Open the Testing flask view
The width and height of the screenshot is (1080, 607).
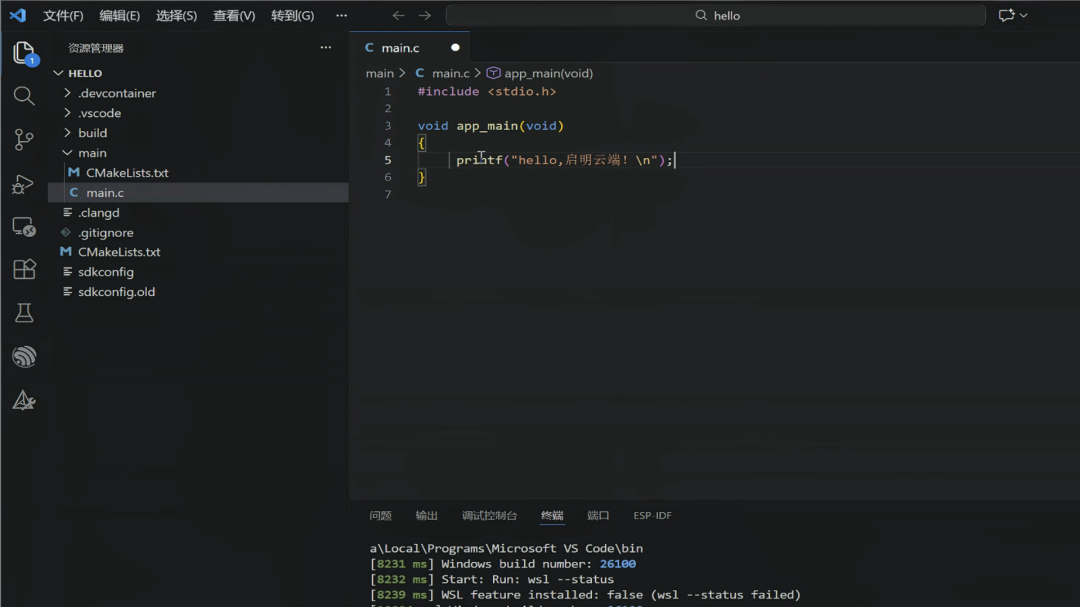(24, 313)
